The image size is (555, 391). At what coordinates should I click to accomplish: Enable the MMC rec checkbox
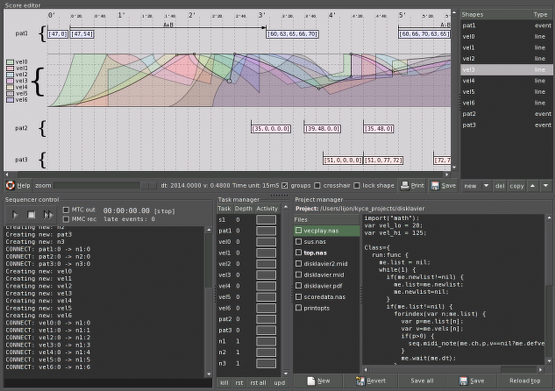point(66,219)
